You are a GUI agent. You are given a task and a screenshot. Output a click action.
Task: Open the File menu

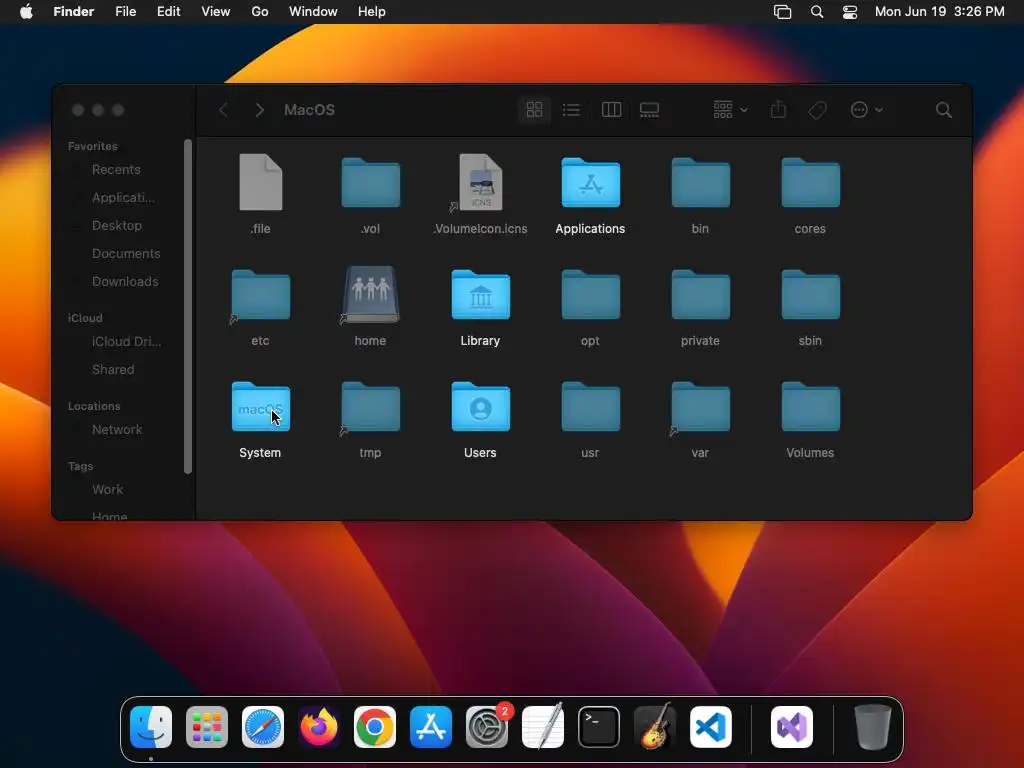point(125,12)
